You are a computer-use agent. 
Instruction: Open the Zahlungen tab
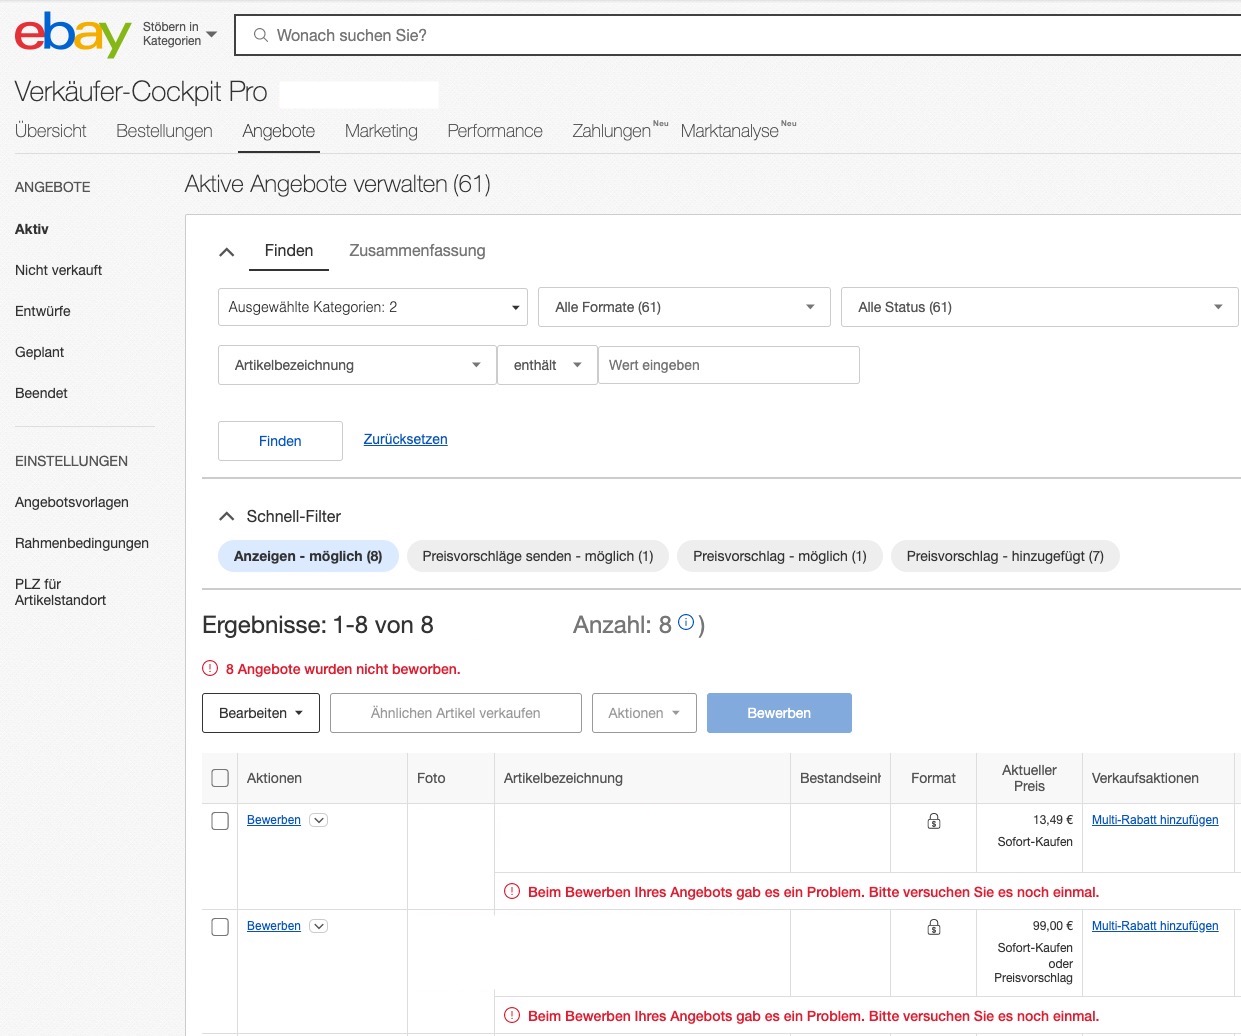point(612,131)
